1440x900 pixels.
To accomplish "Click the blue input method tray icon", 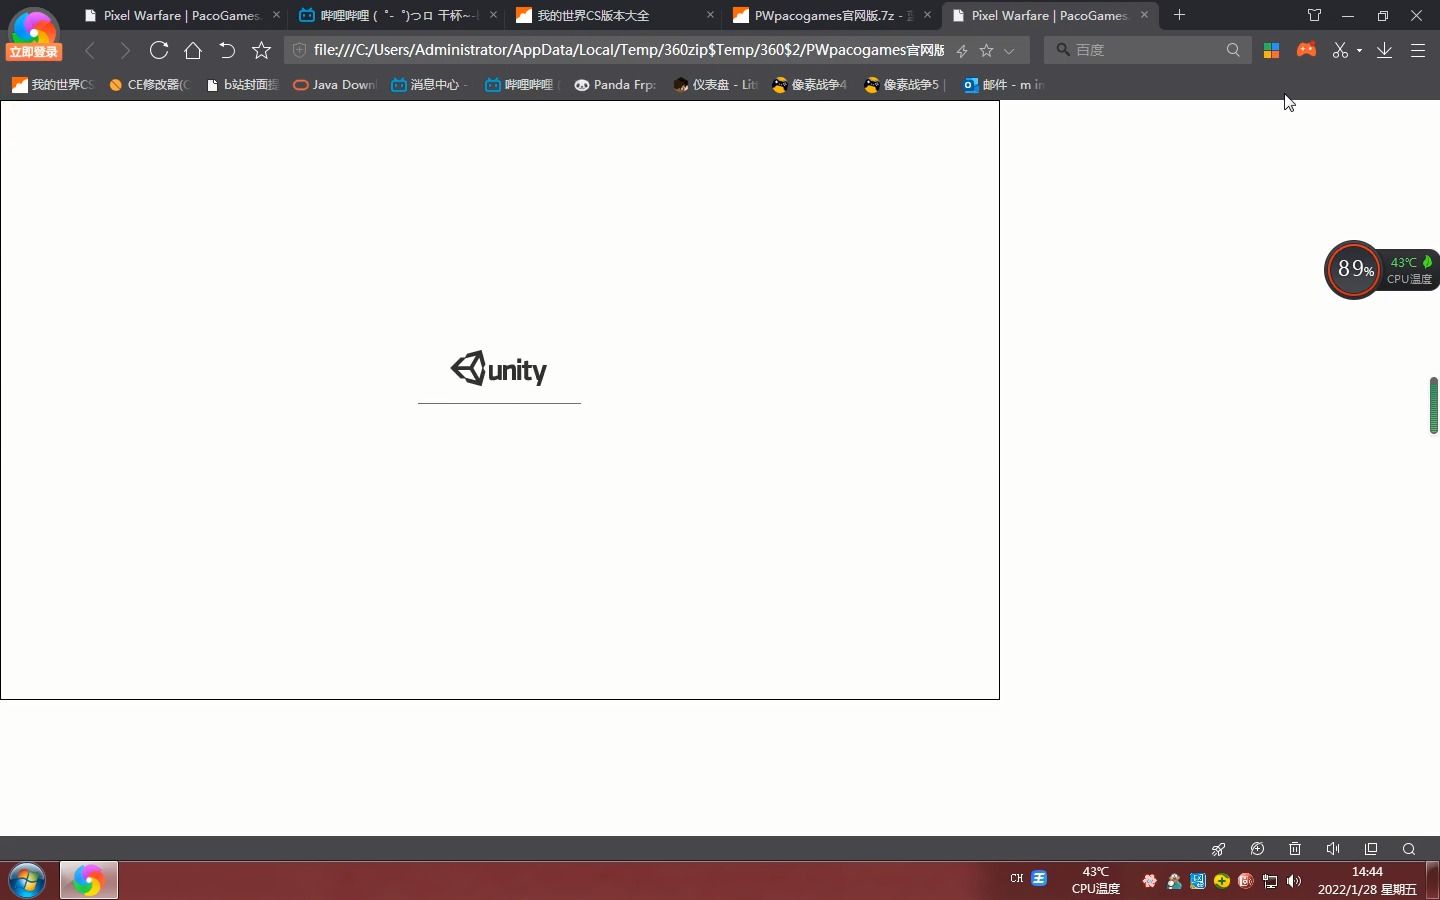I will coord(1039,878).
